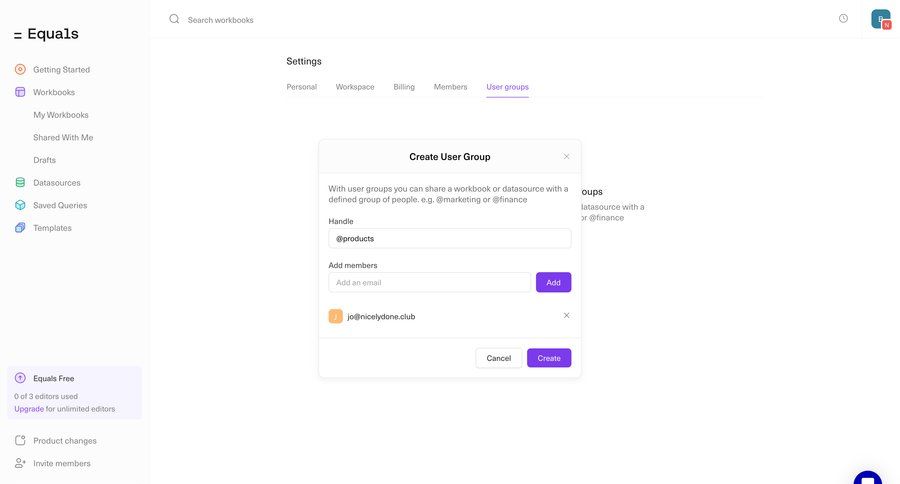The height and width of the screenshot is (484, 900).
Task: Close the Create User Group dialog
Action: coord(566,156)
